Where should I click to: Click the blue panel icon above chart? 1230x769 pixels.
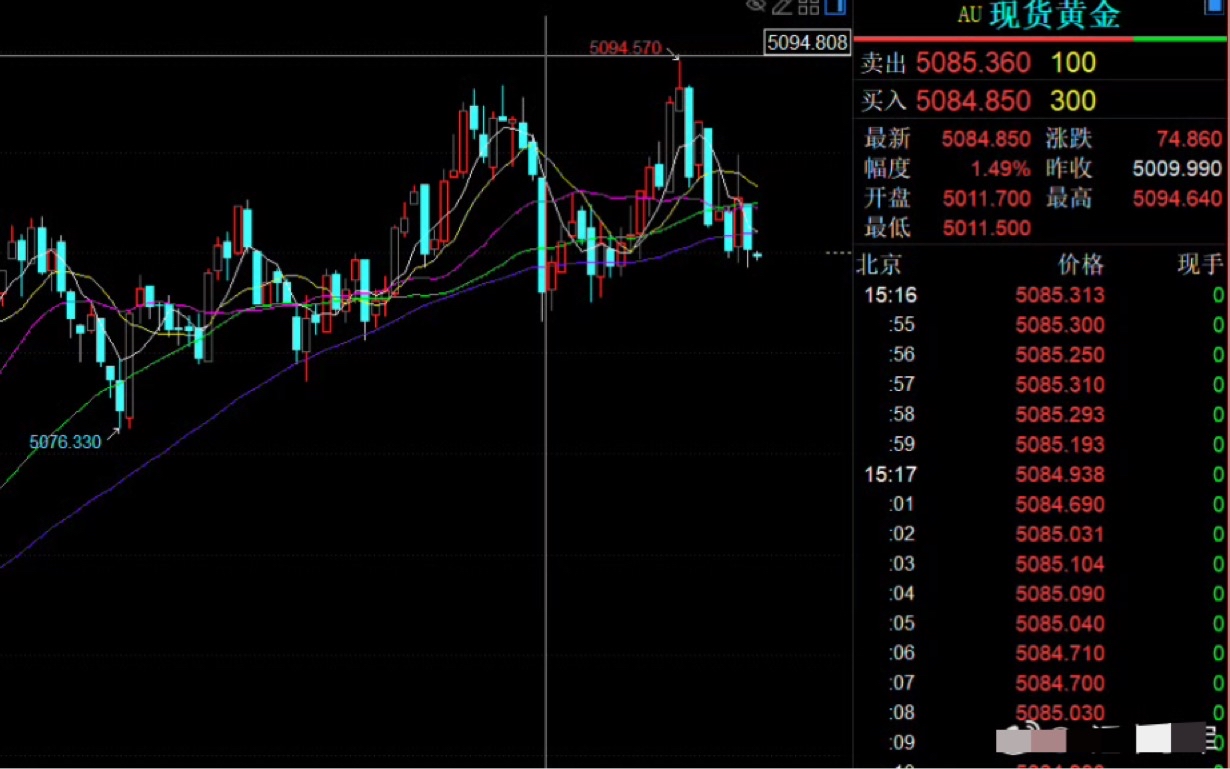tap(835, 6)
